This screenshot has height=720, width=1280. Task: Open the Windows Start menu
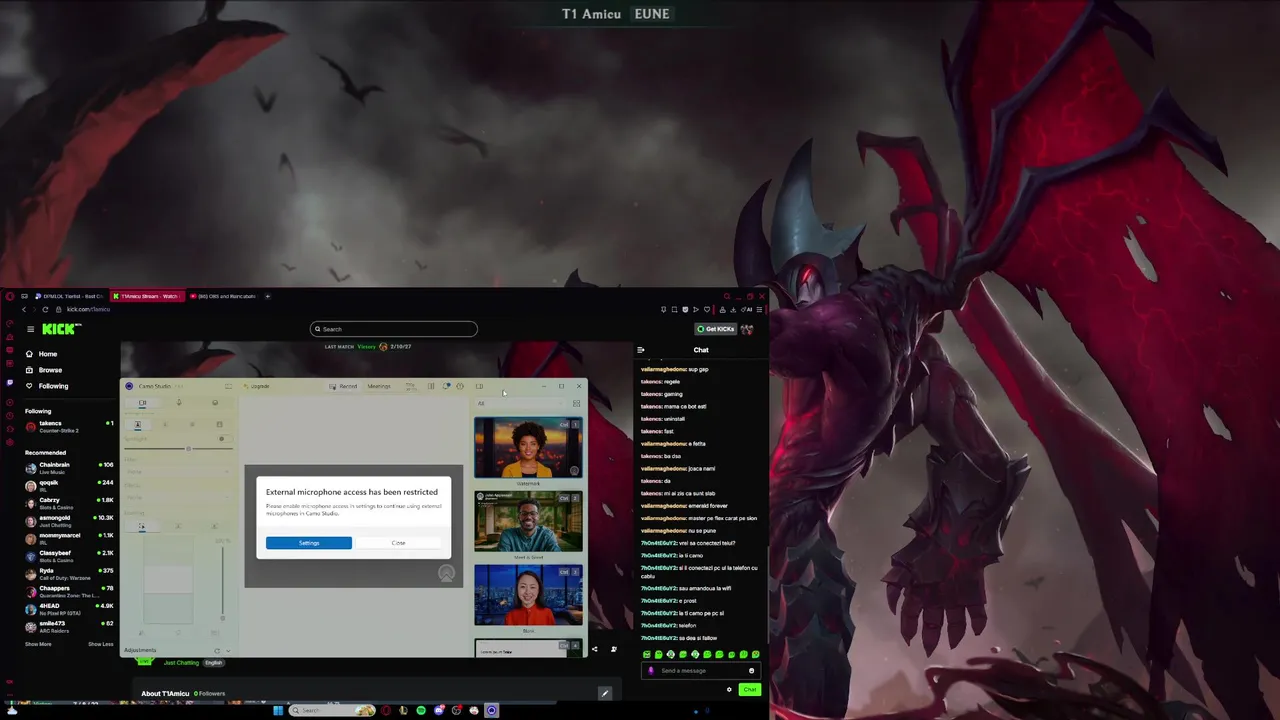[278, 711]
